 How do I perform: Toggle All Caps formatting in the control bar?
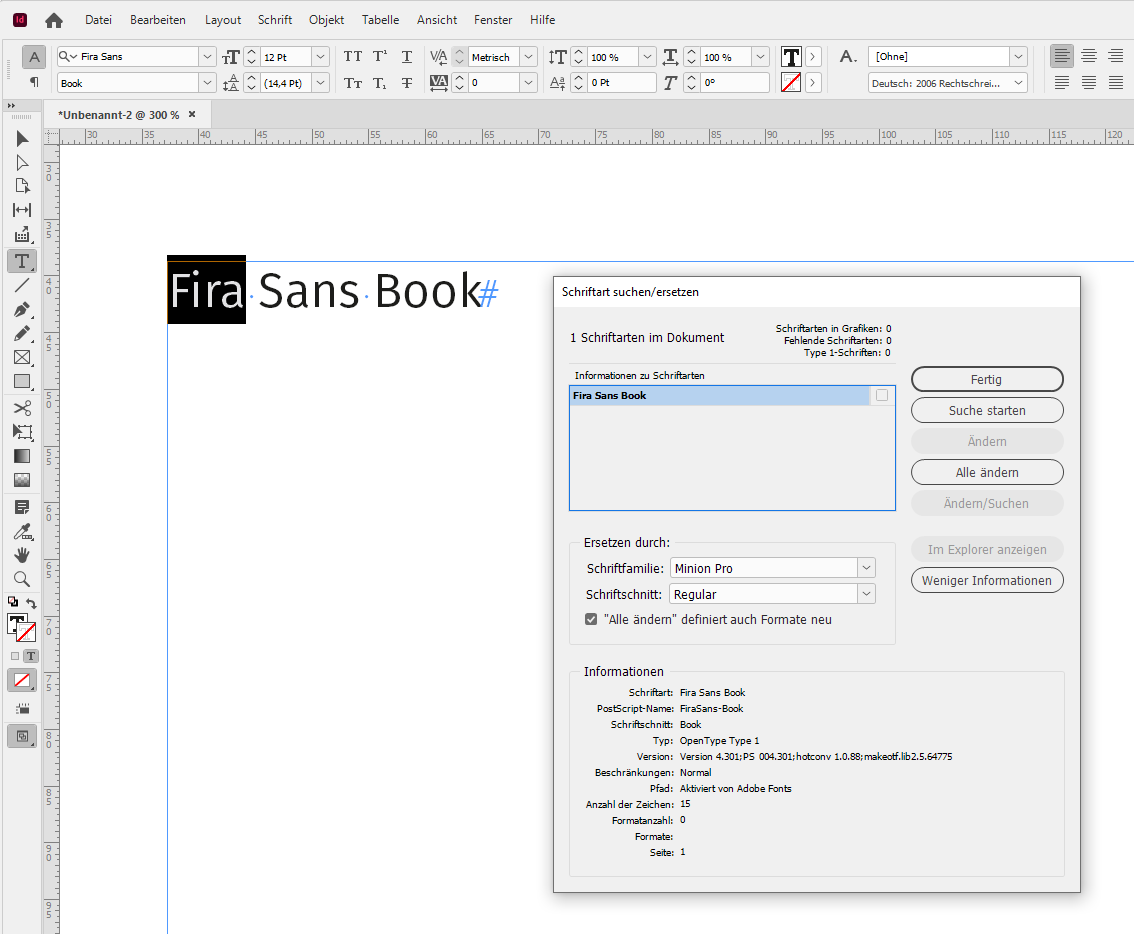352,57
